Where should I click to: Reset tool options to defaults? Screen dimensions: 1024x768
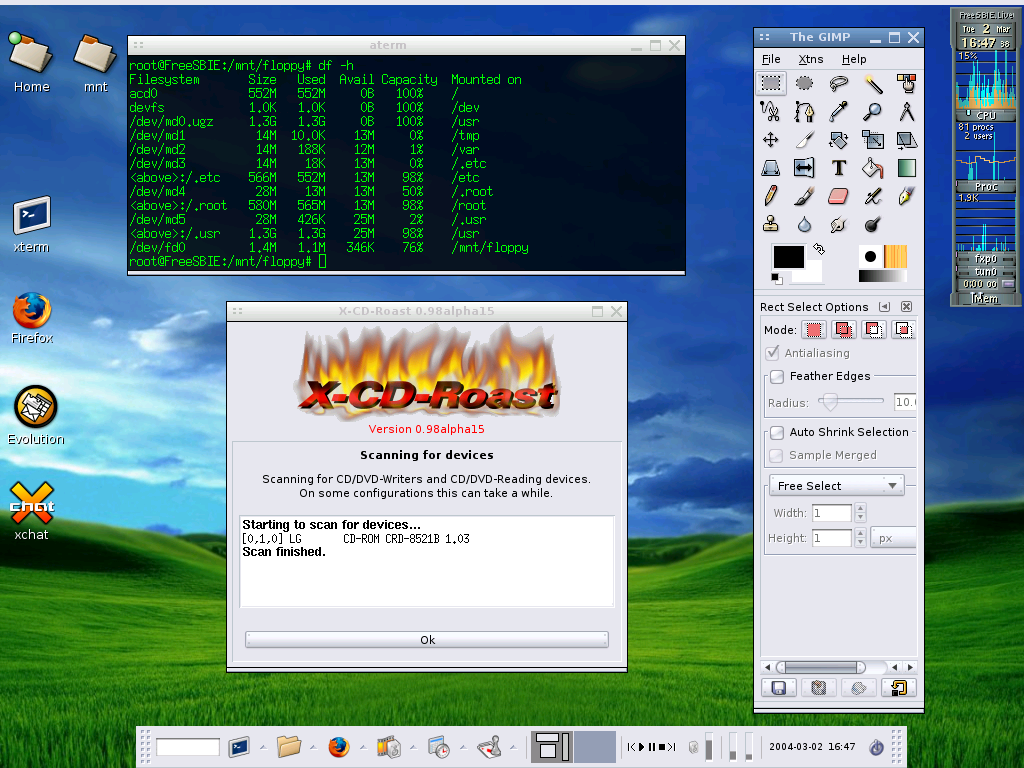[x=899, y=688]
